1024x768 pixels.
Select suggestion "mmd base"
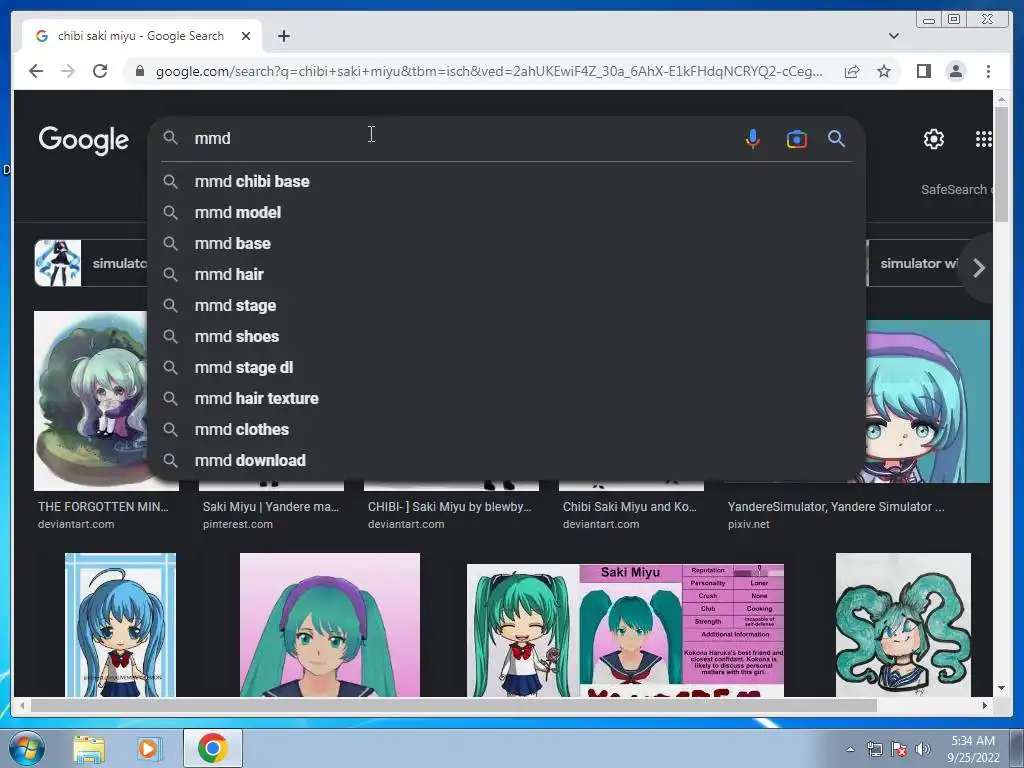tap(506, 244)
